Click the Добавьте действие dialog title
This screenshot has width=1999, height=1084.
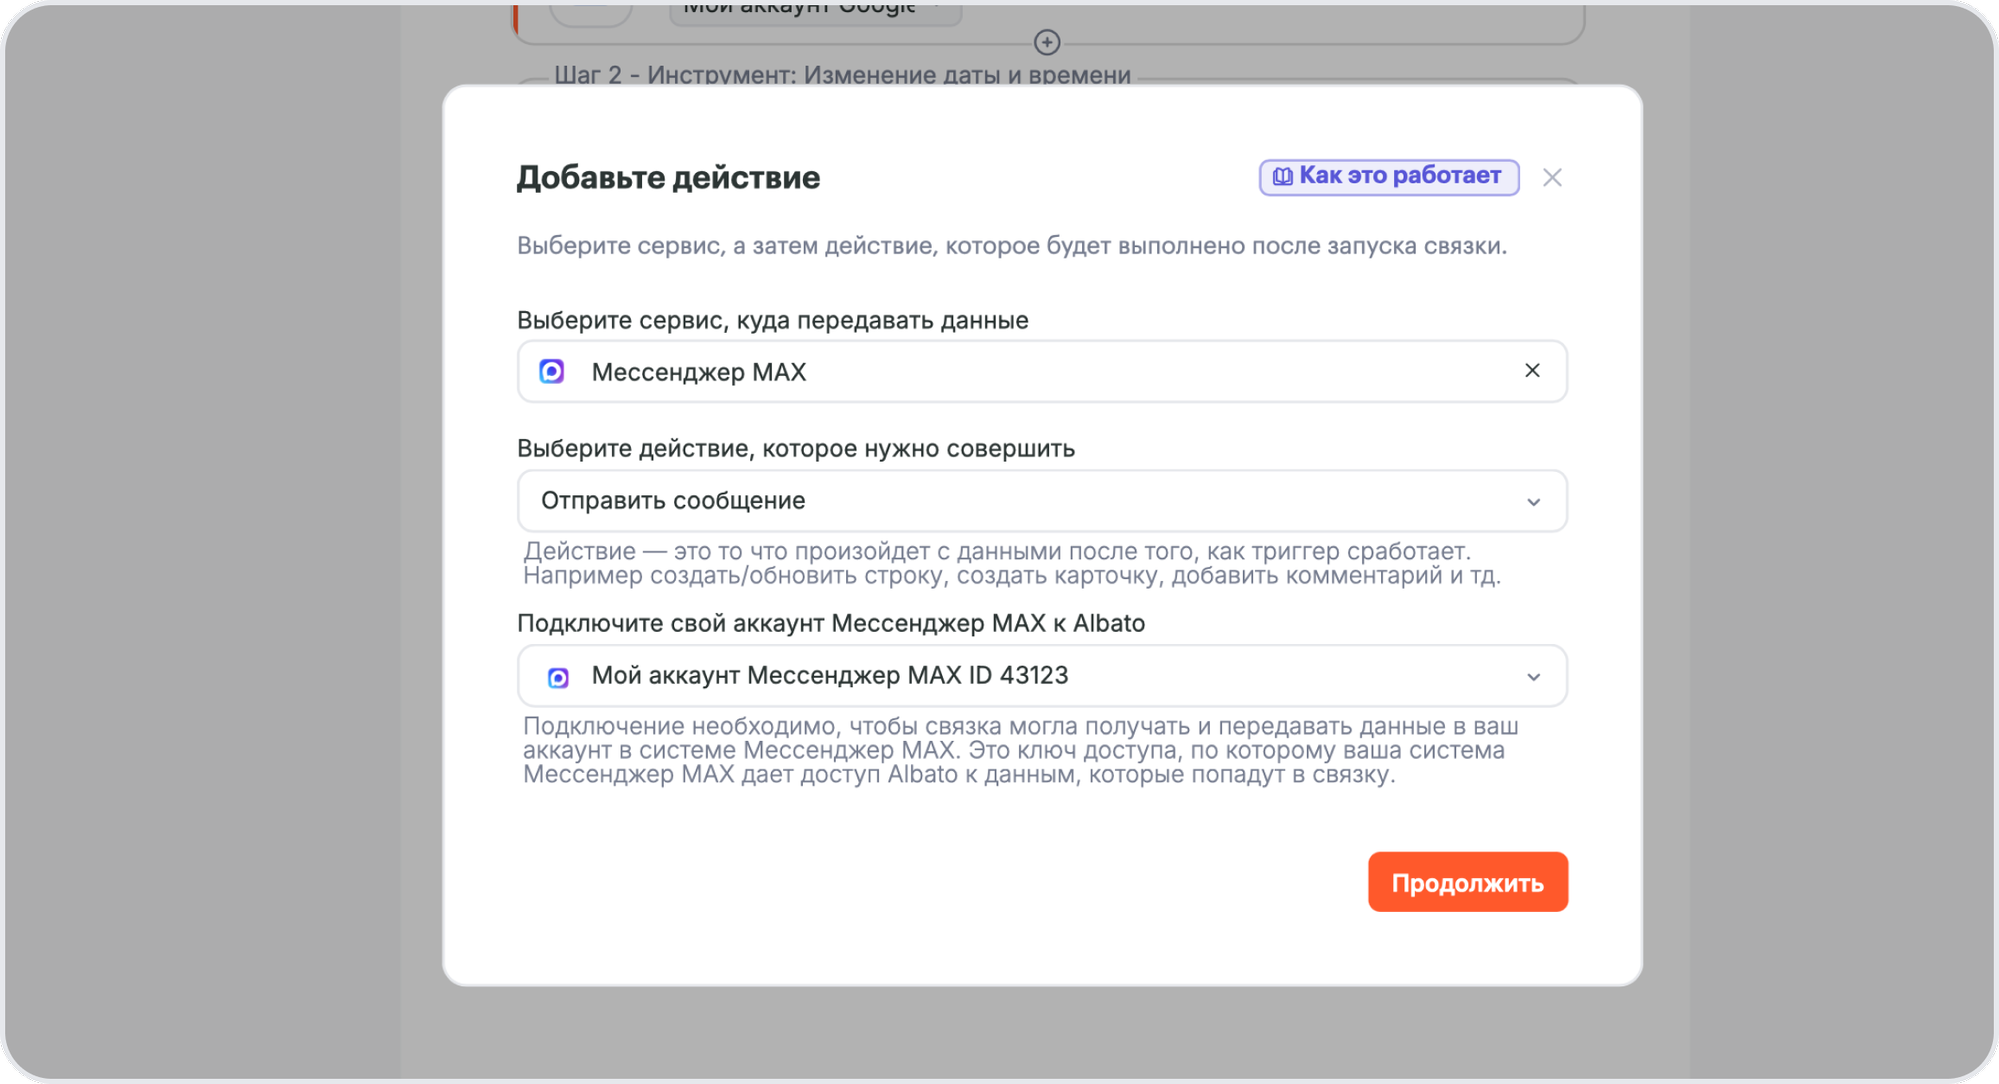click(x=667, y=177)
